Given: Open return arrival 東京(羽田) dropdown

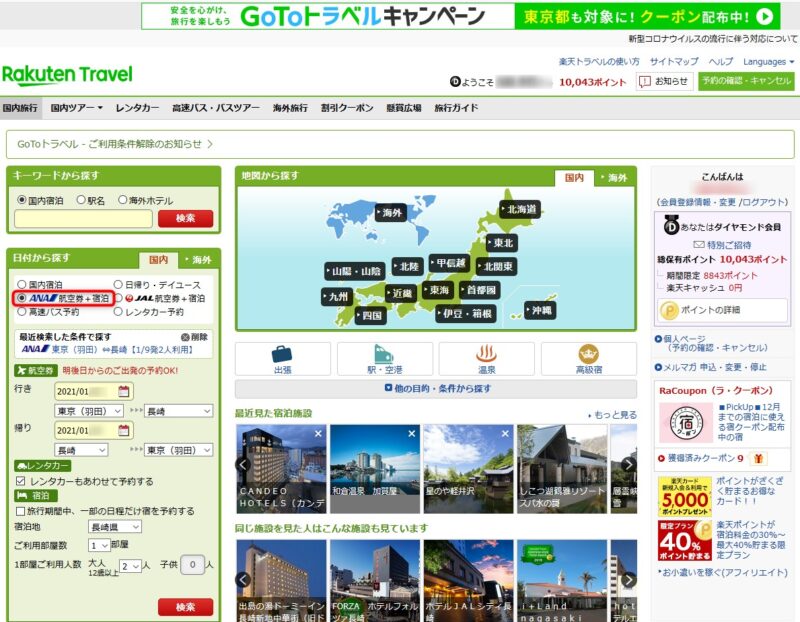Looking at the screenshot, I should pos(179,450).
